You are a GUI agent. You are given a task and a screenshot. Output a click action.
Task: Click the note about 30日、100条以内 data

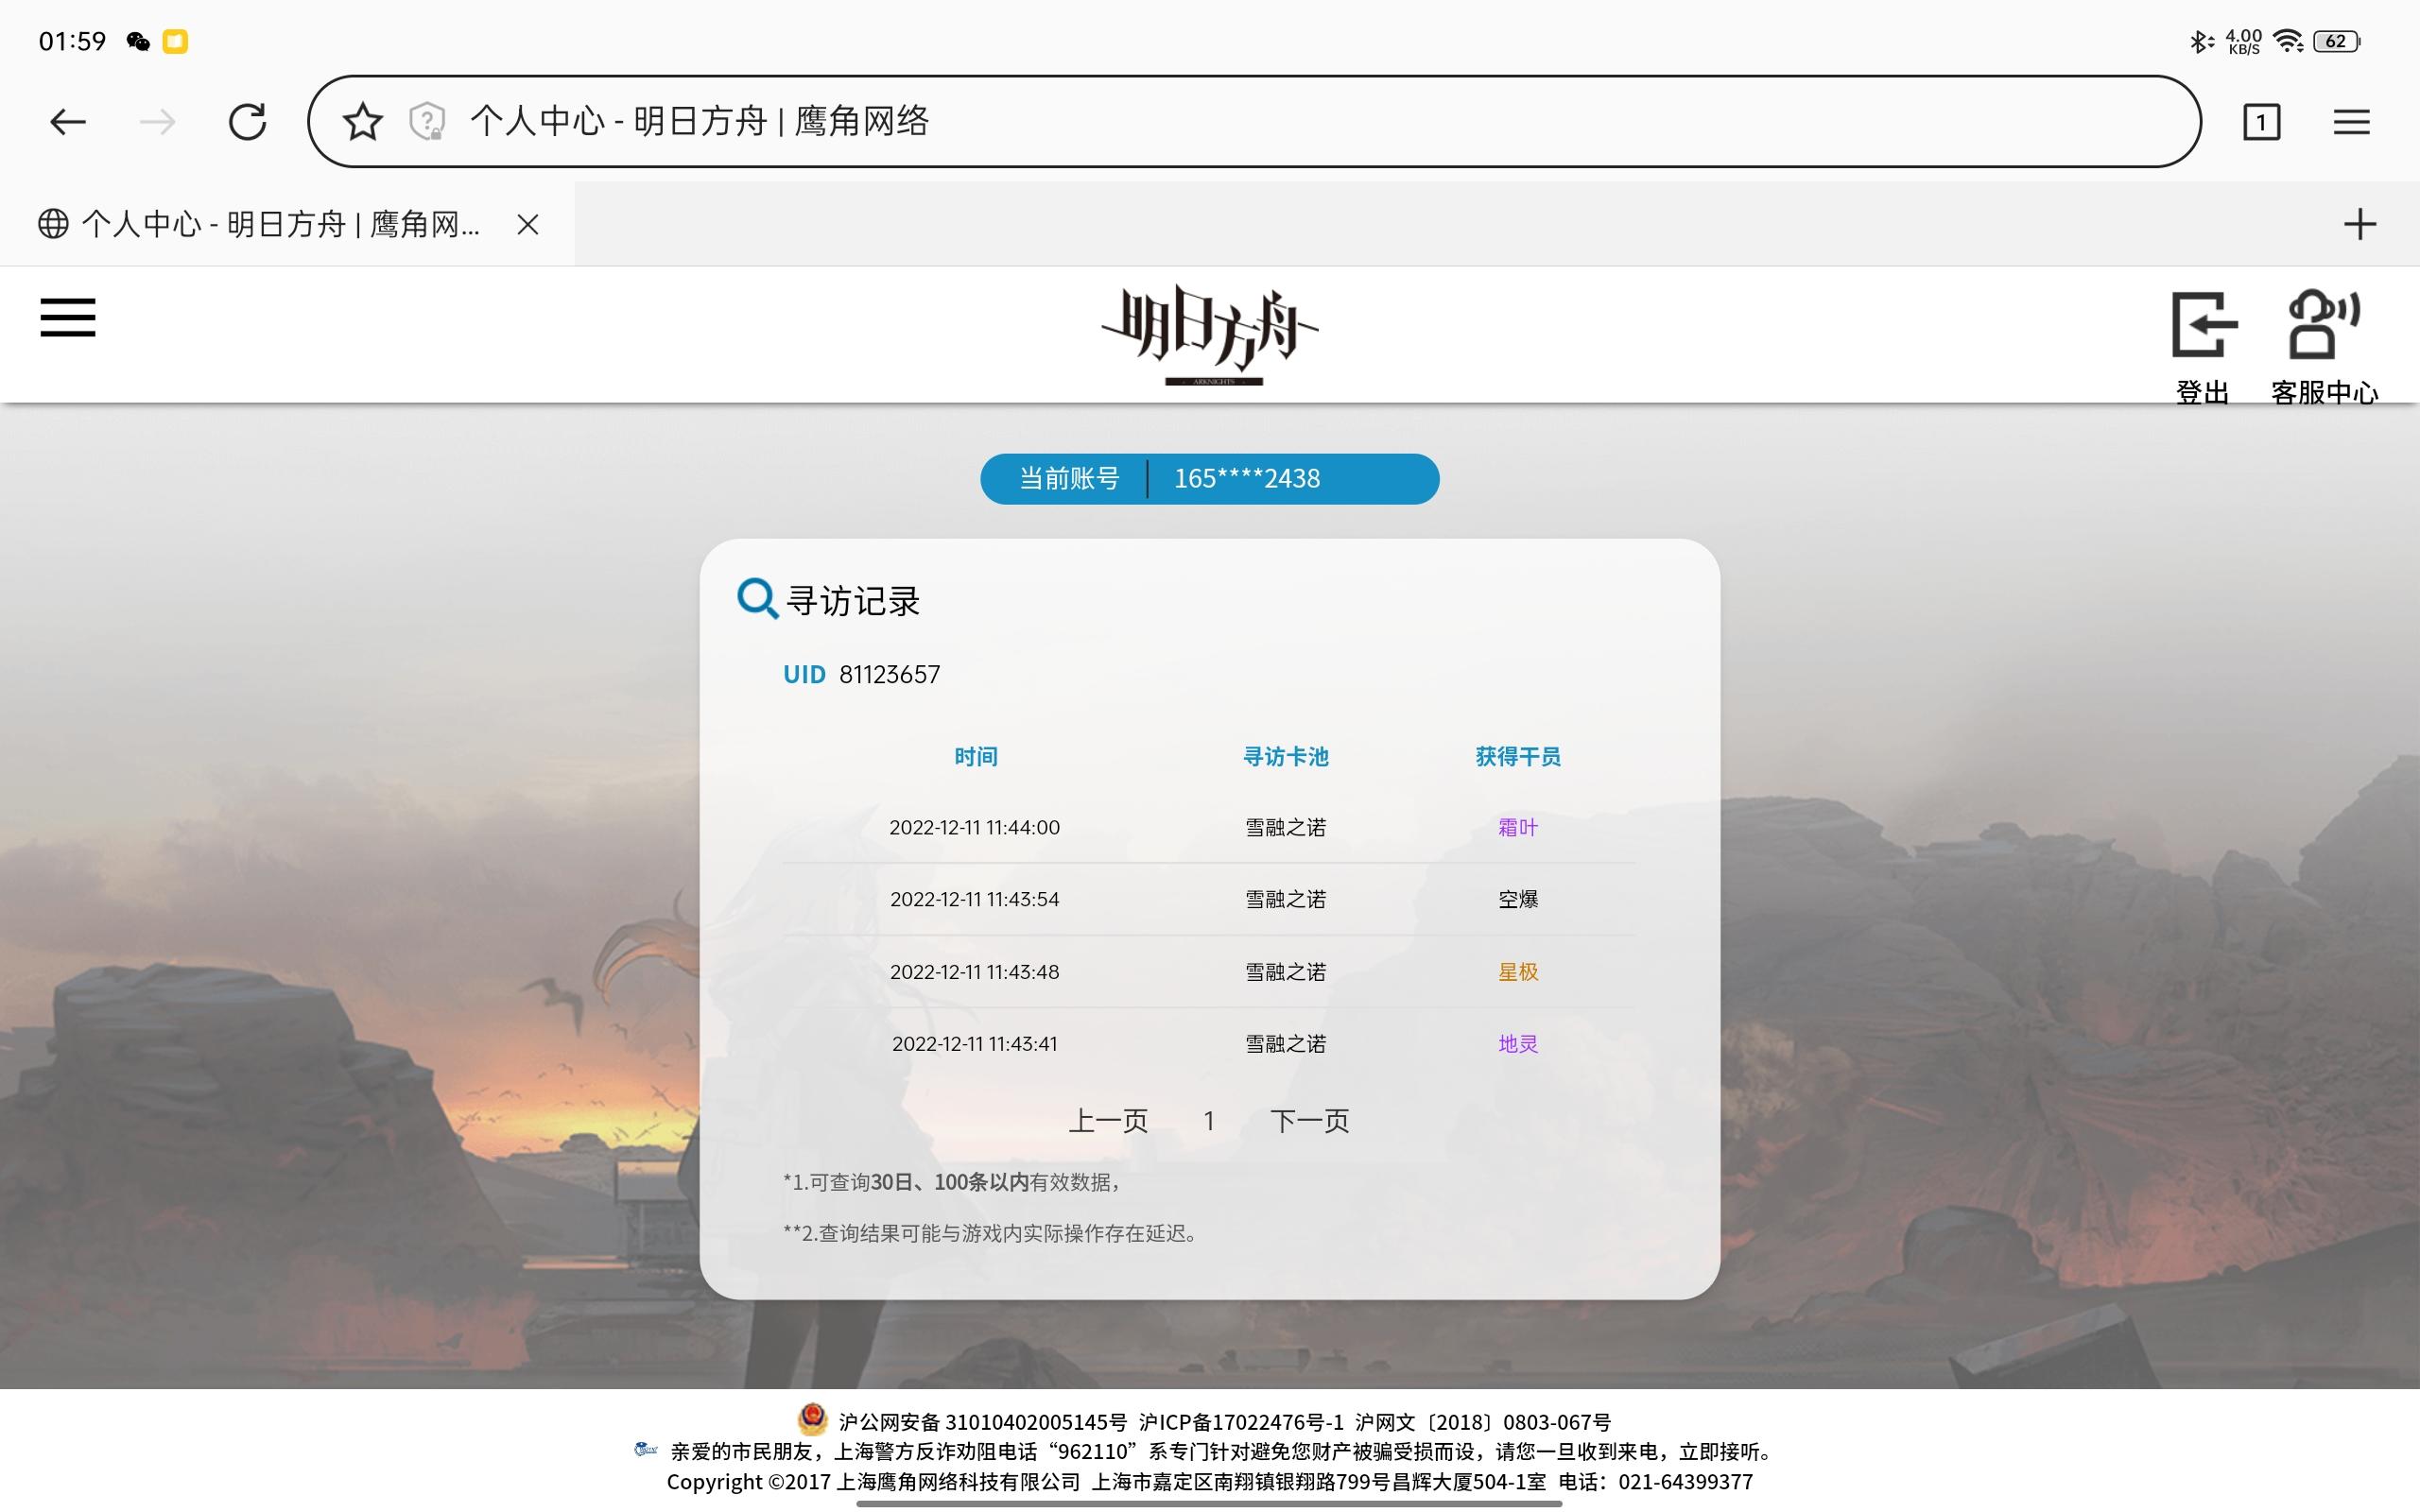point(951,1183)
